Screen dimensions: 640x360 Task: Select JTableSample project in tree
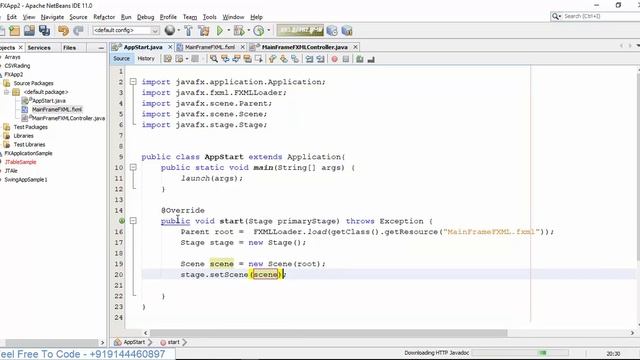point(20,162)
